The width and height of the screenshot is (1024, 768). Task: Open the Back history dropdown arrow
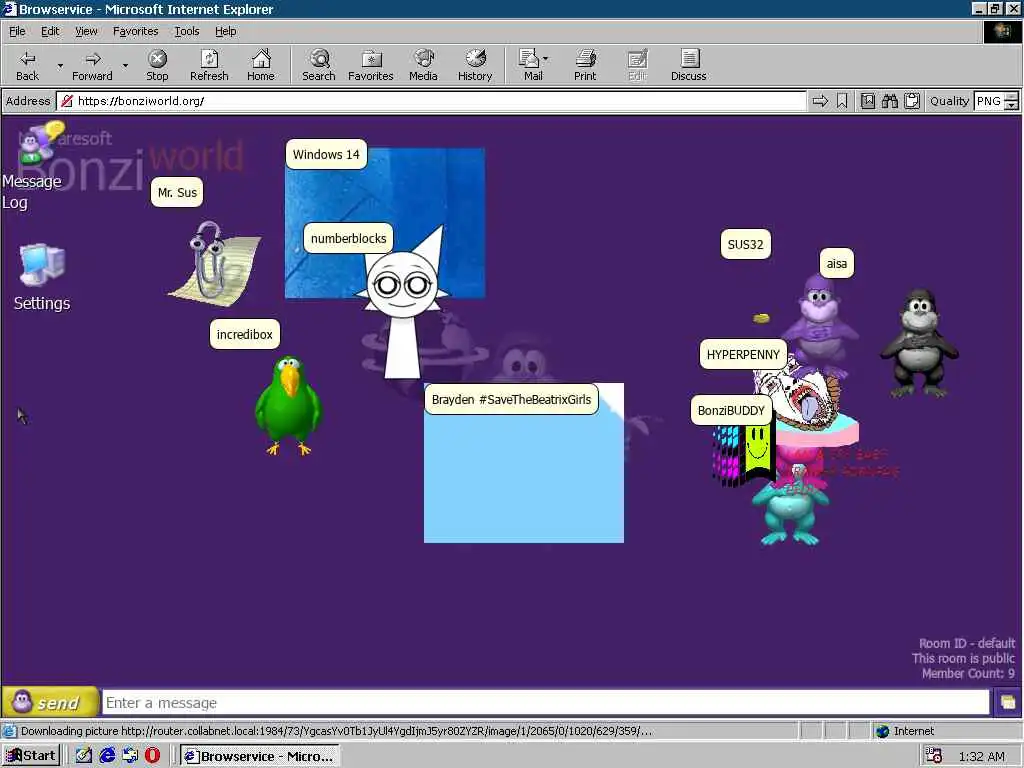[x=60, y=65]
